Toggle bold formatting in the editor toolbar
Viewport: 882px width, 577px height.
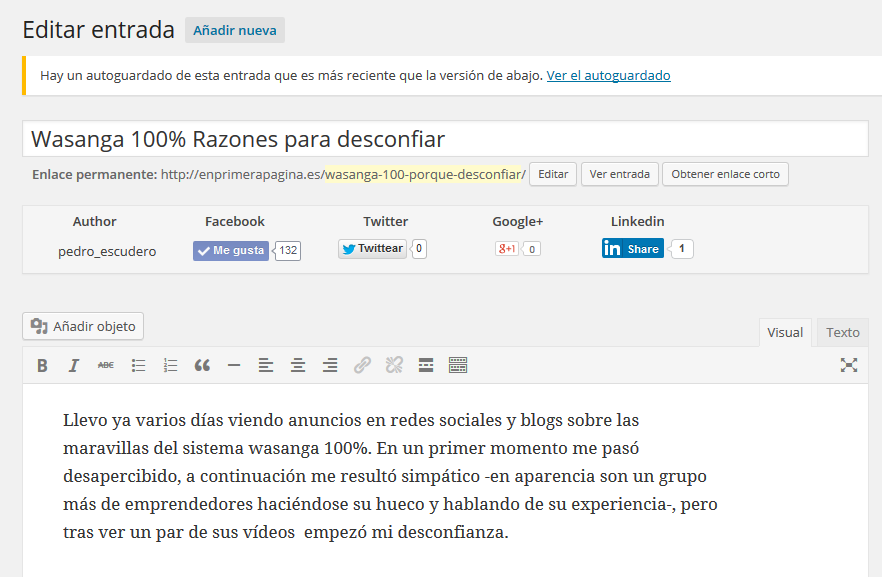[x=42, y=366]
